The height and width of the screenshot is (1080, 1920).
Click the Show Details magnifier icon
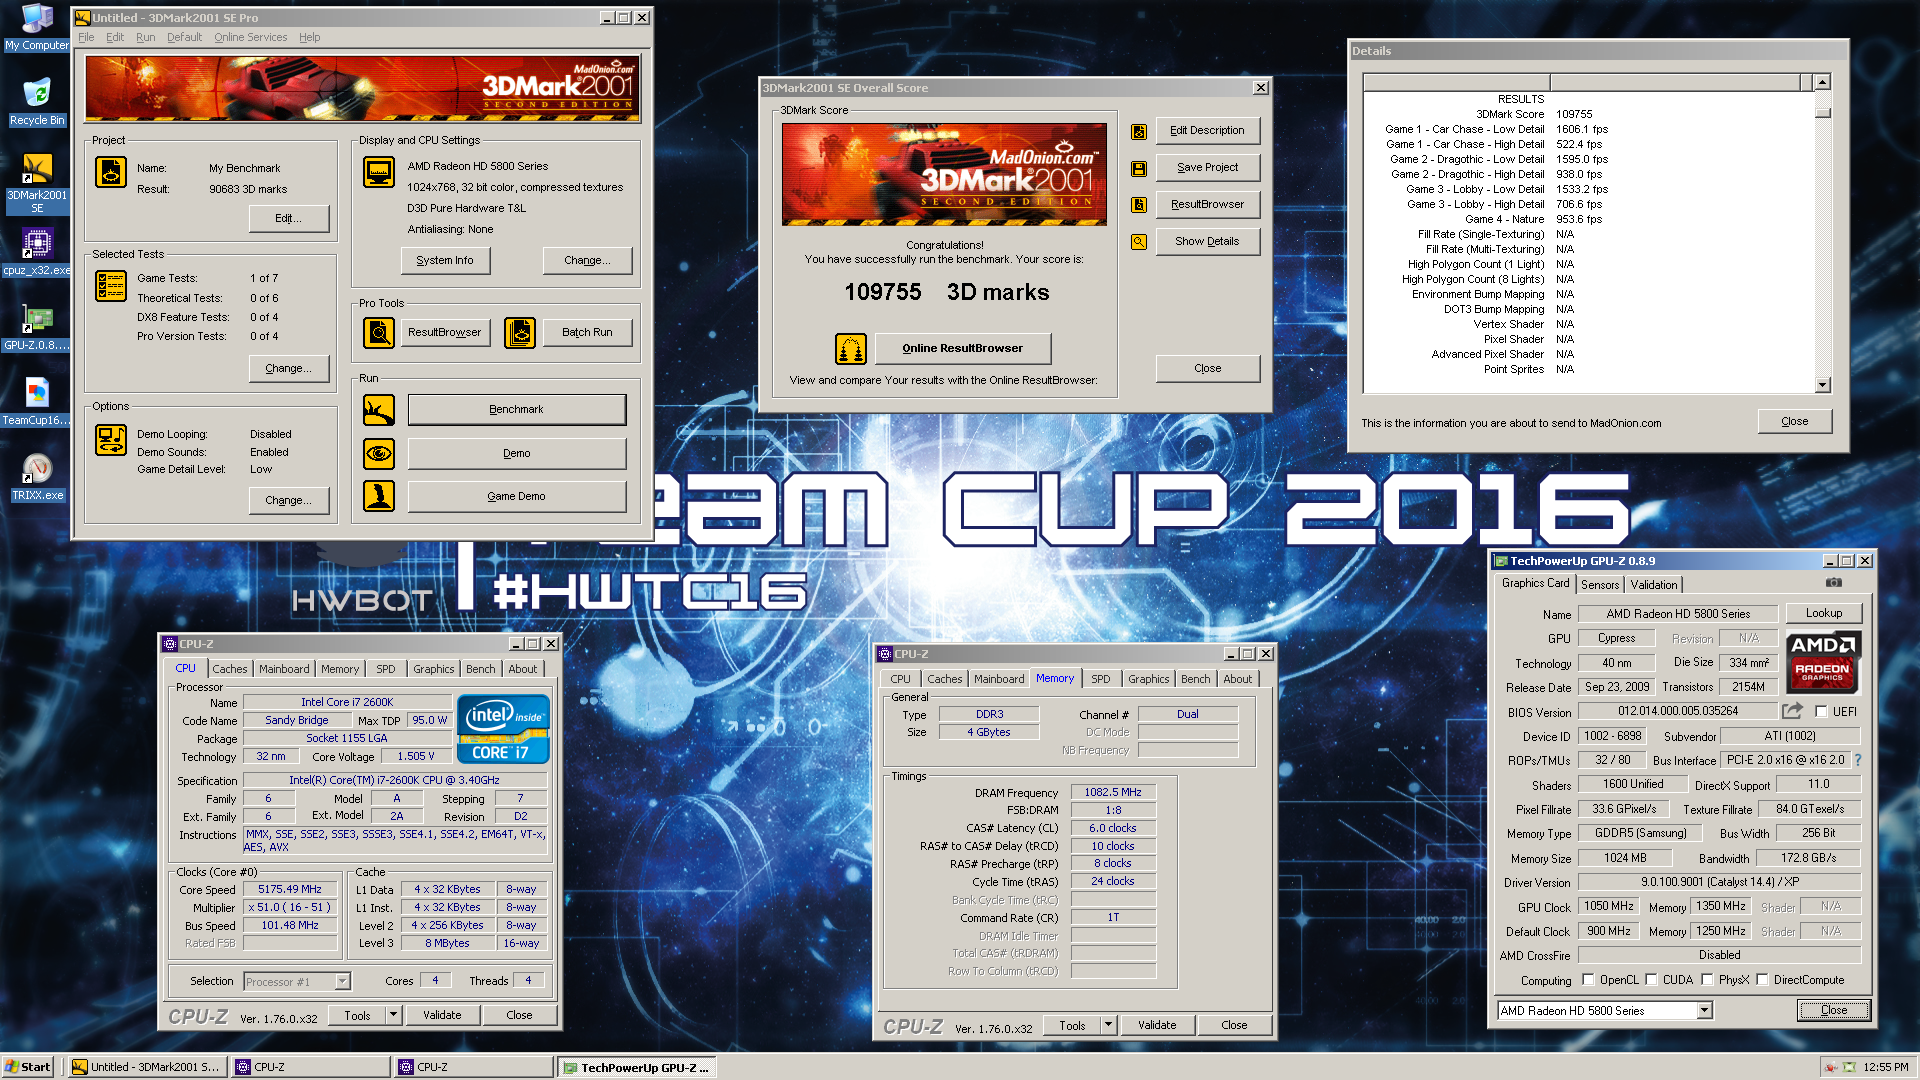click(1139, 242)
